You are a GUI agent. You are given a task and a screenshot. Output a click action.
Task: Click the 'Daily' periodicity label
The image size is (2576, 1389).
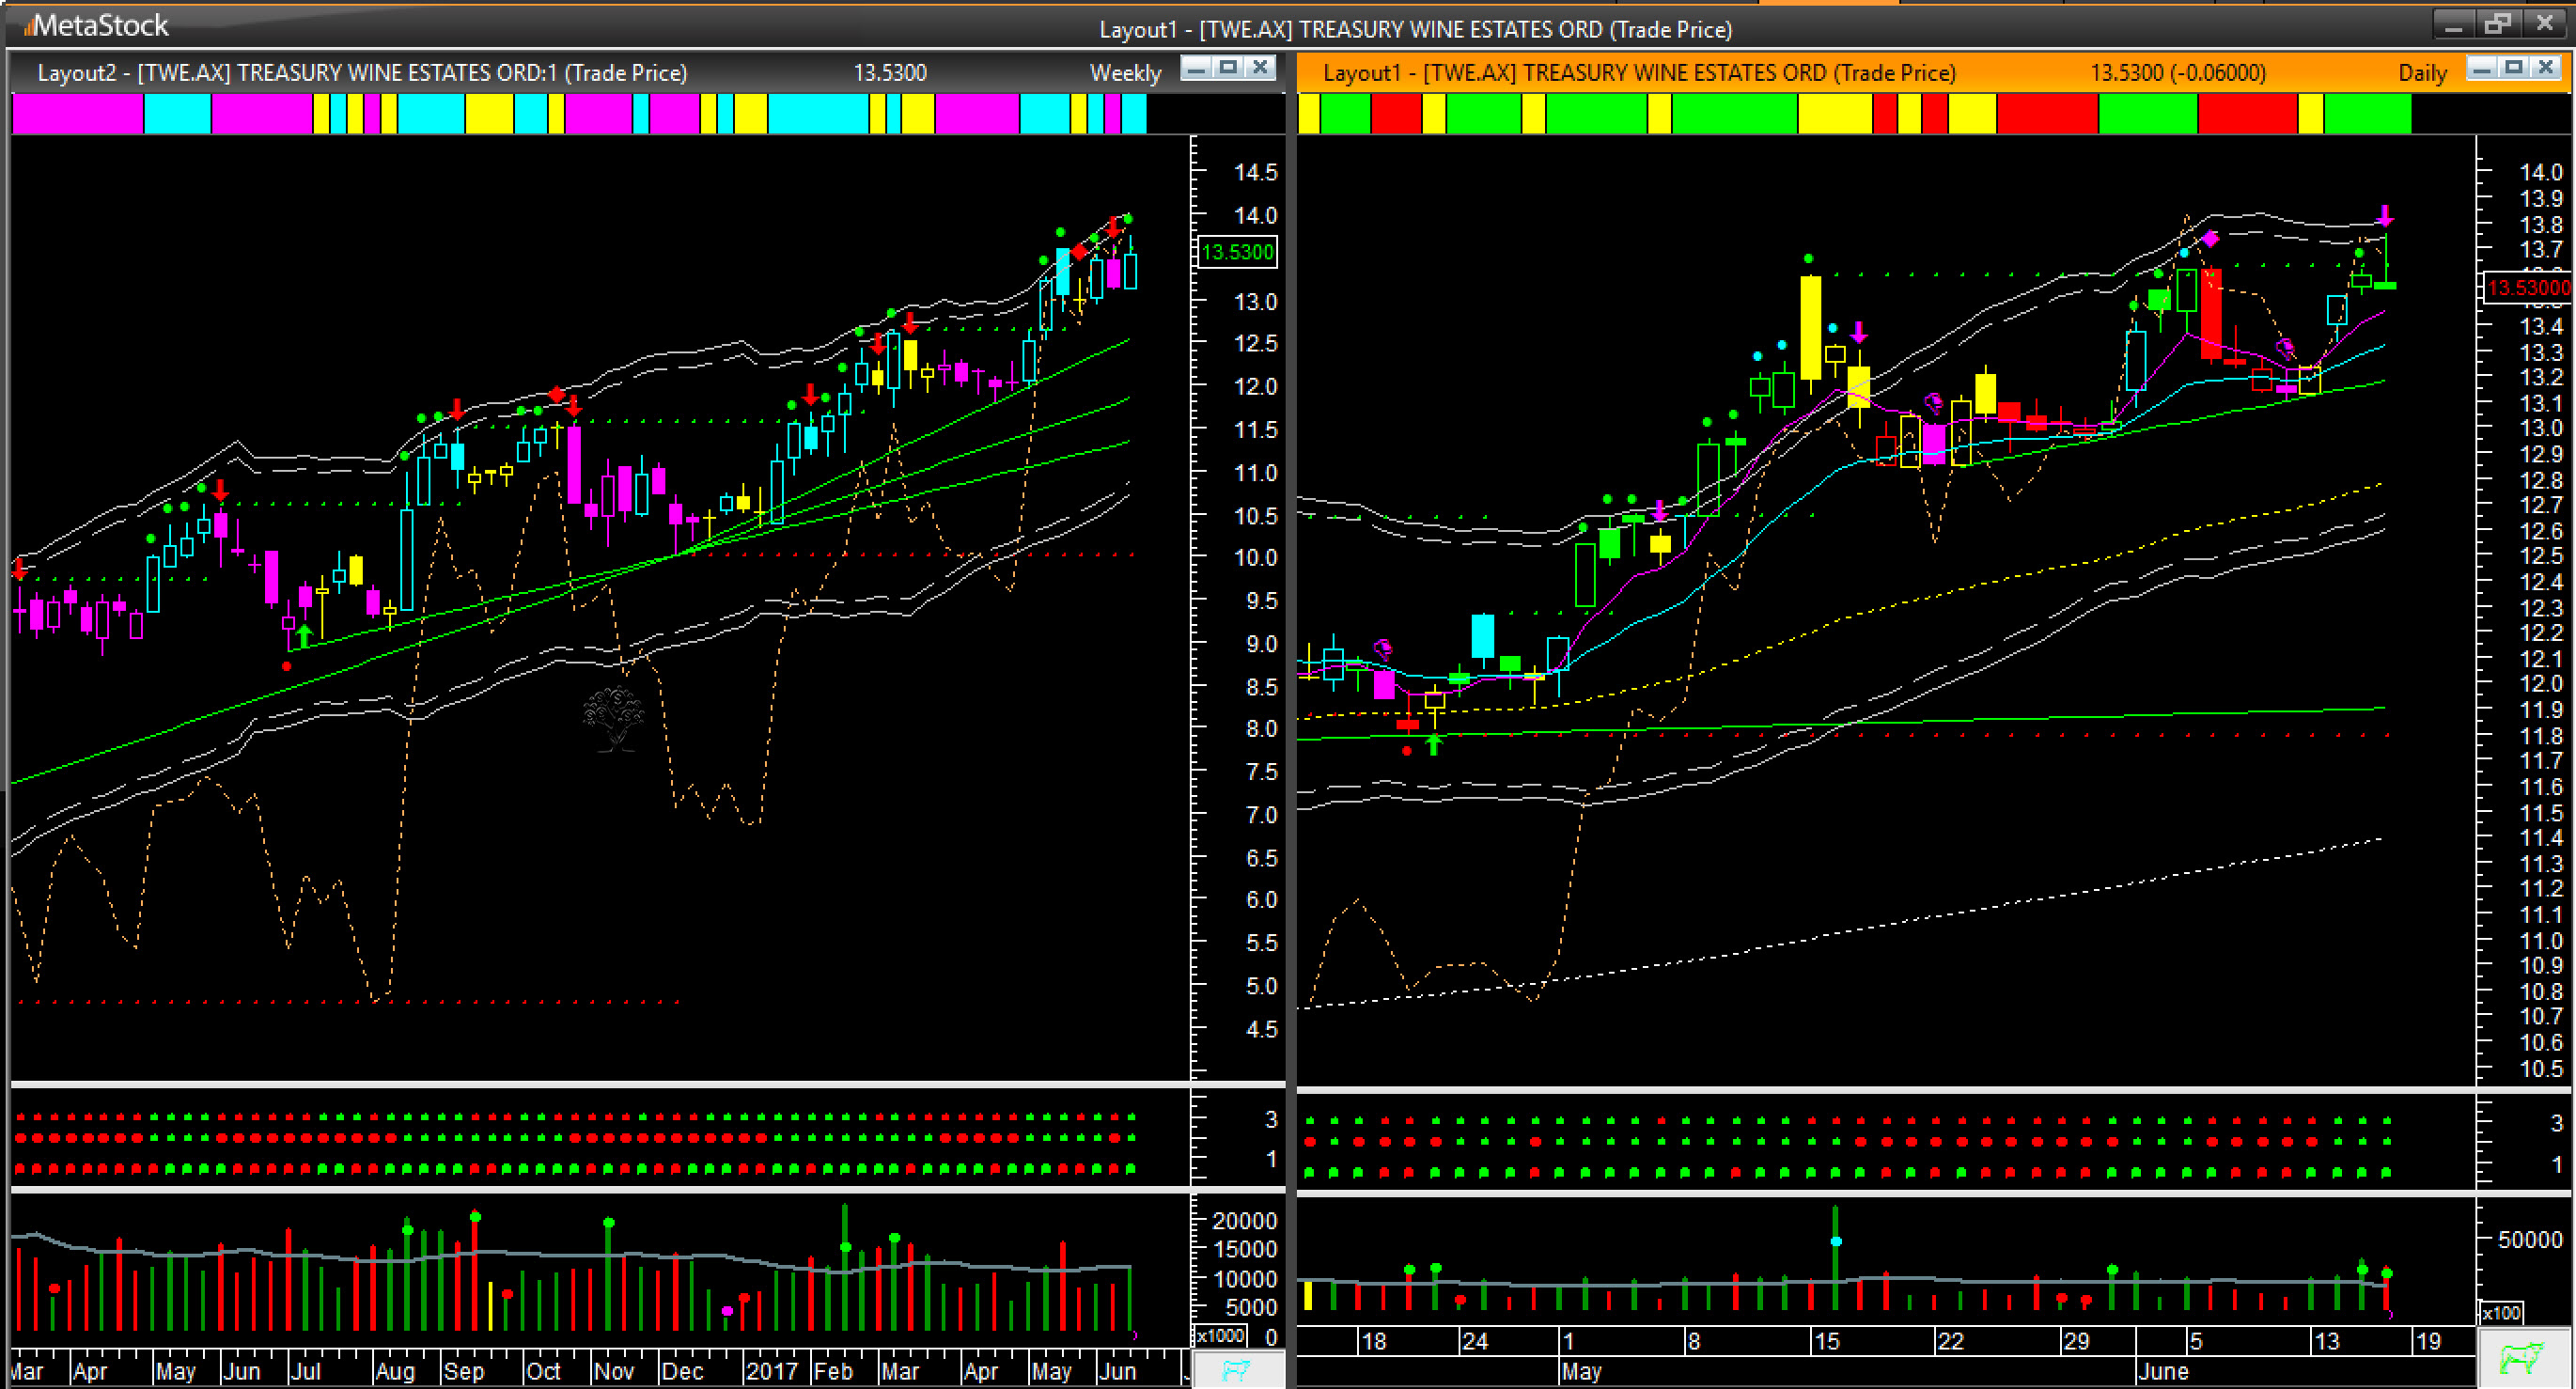coord(2422,73)
